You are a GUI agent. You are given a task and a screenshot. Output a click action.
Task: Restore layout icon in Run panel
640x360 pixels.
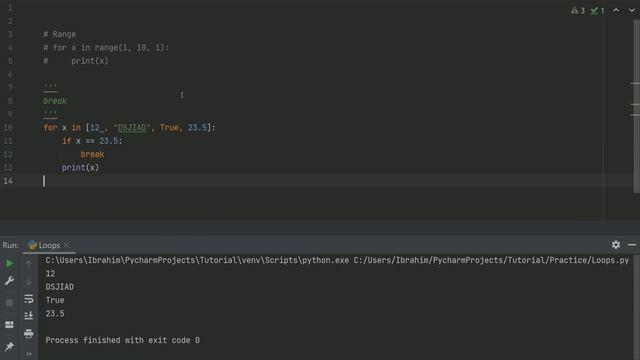(x=9, y=324)
